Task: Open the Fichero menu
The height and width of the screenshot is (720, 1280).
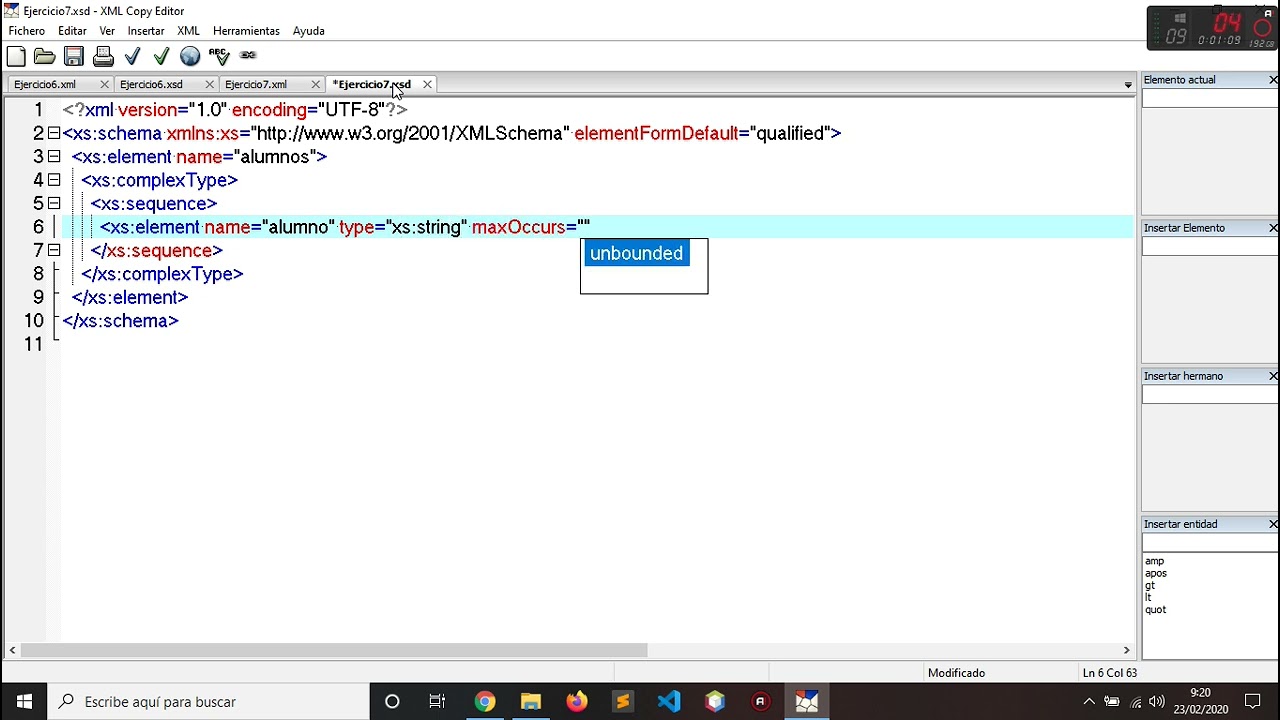Action: click(27, 31)
